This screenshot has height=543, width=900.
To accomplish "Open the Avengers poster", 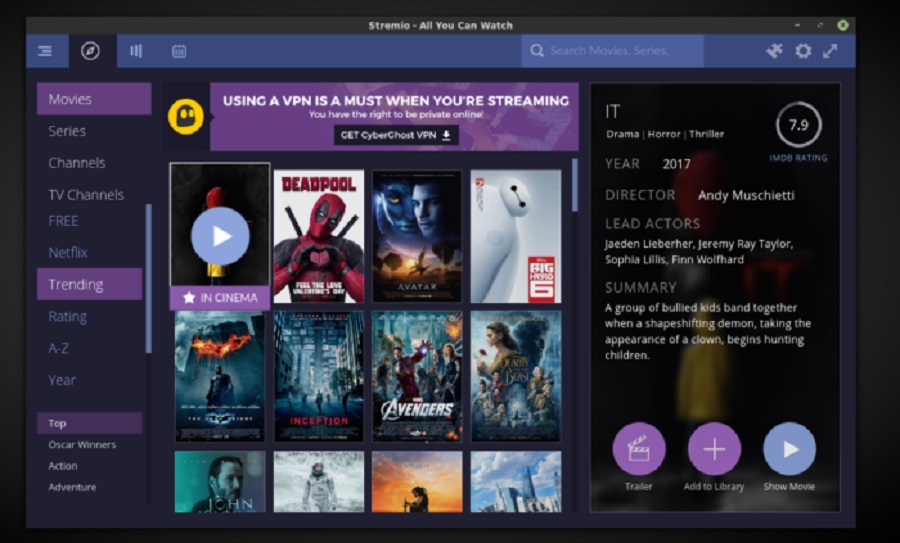I will click(x=417, y=377).
